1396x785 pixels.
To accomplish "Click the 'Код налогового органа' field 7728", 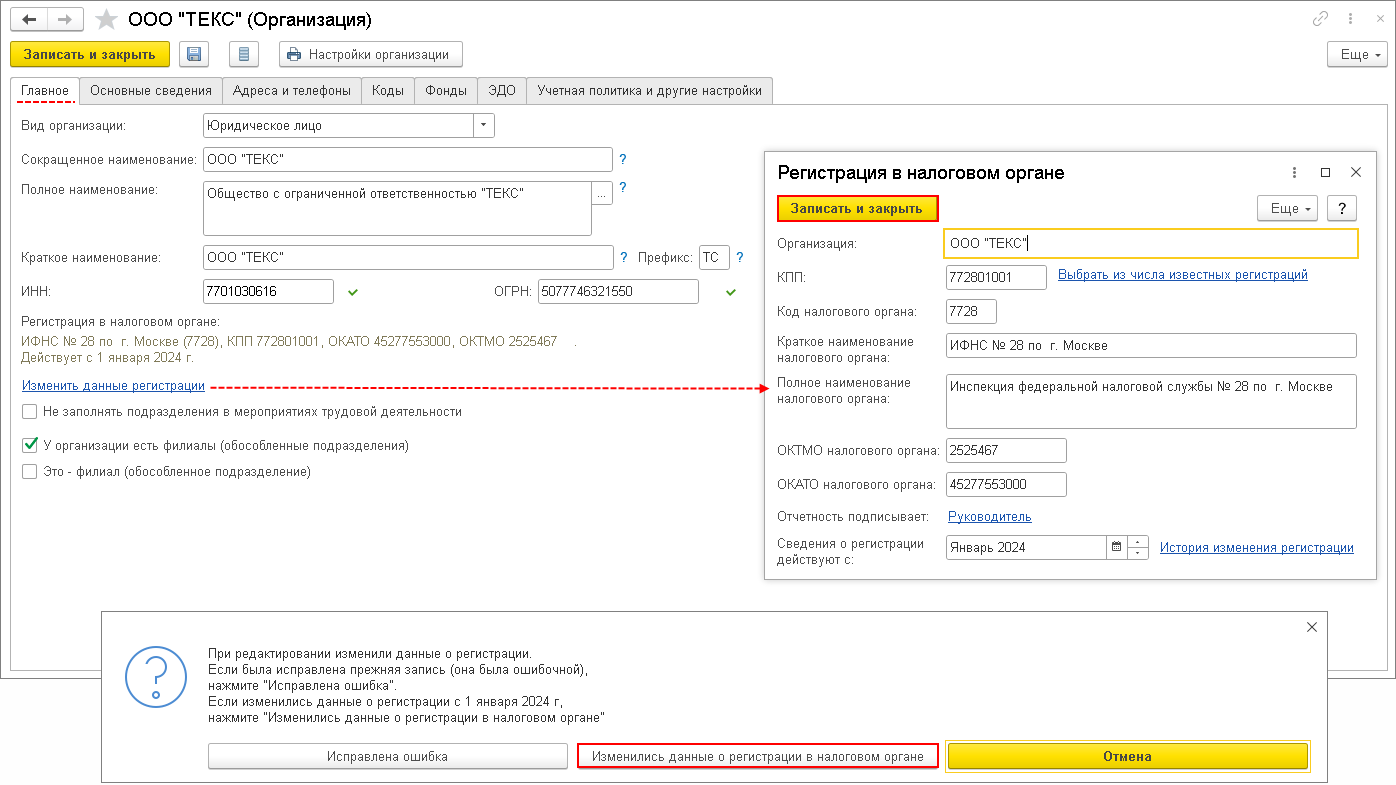I will 971,311.
